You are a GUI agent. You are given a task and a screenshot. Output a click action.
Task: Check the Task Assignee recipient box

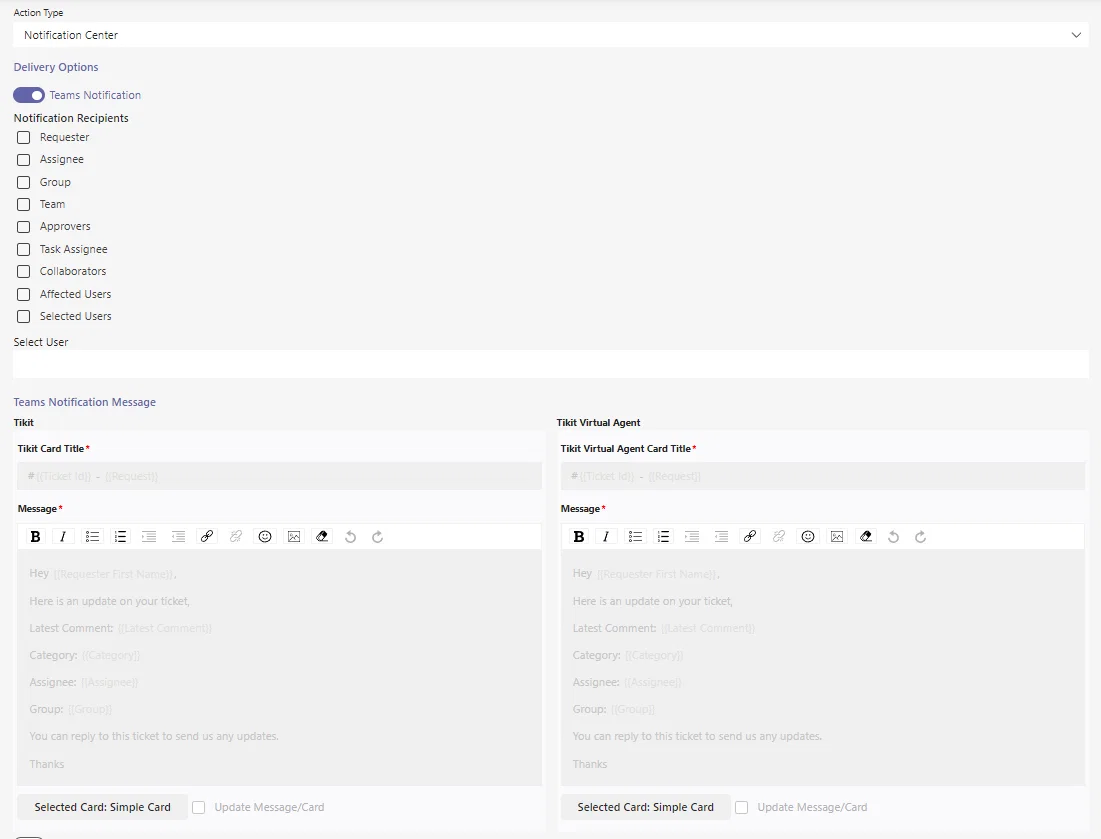click(x=23, y=249)
